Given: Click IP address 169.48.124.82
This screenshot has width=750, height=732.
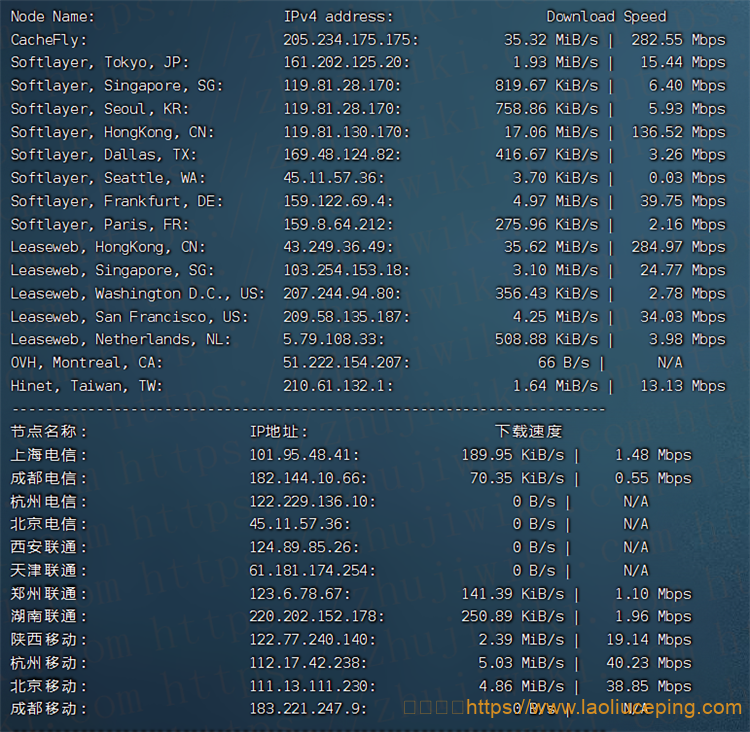Looking at the screenshot, I should pyautogui.click(x=342, y=155).
